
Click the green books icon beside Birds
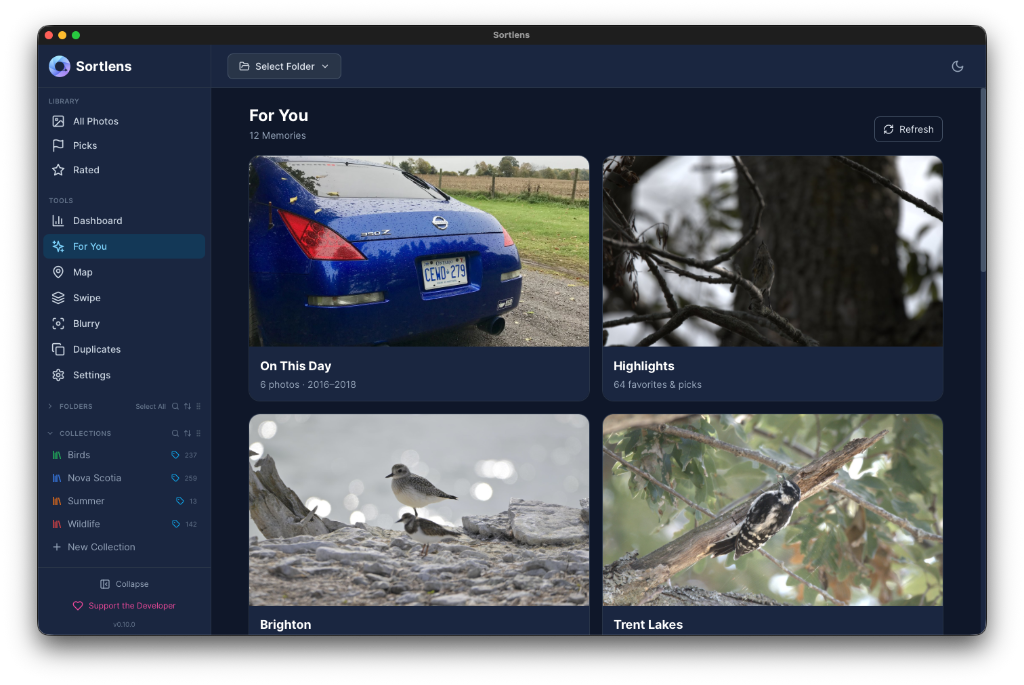point(57,455)
